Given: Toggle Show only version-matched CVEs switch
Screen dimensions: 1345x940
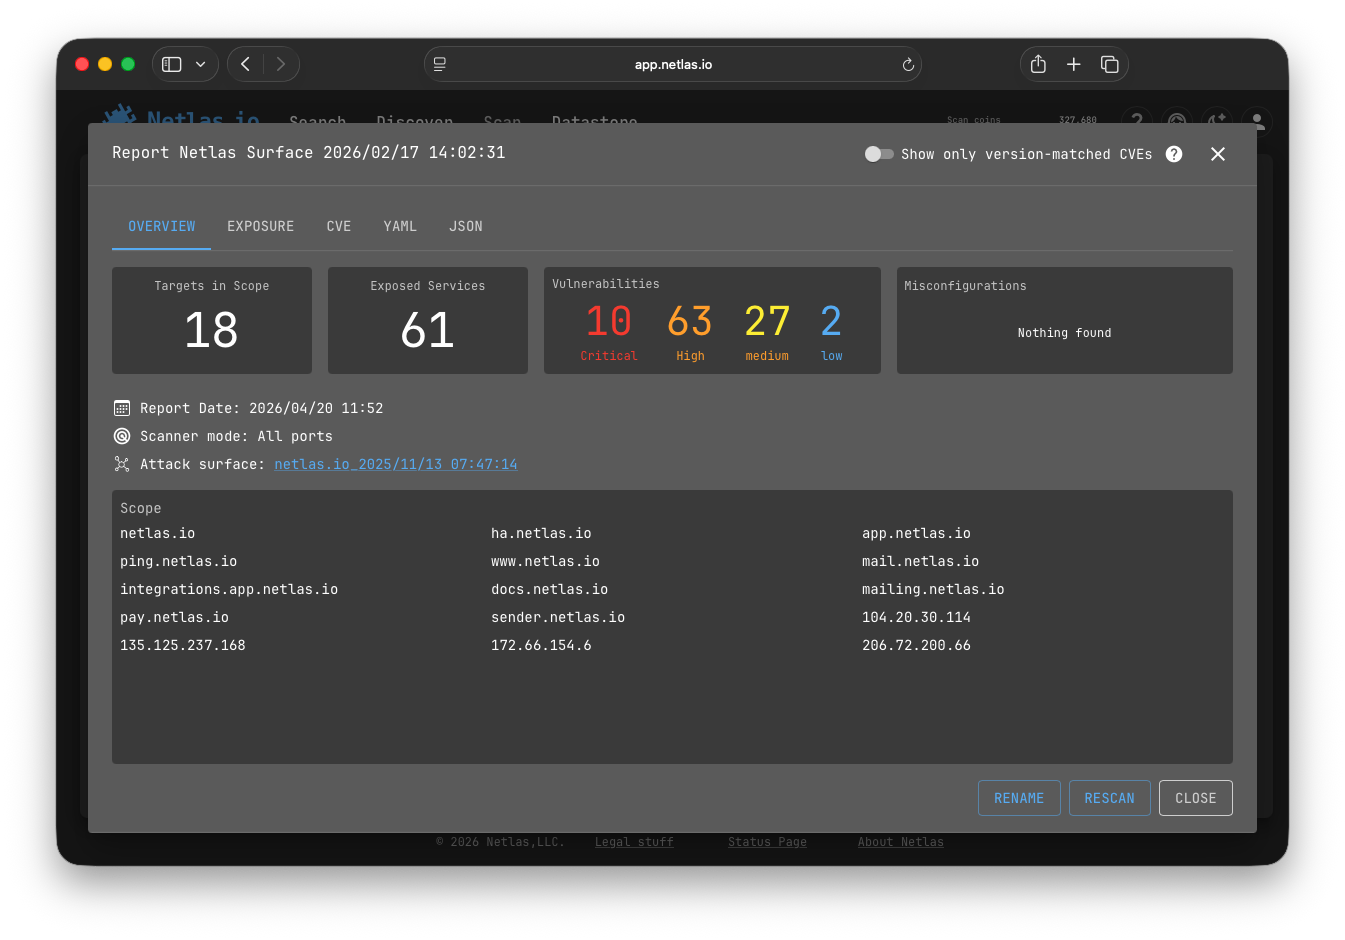Looking at the screenshot, I should 878,154.
